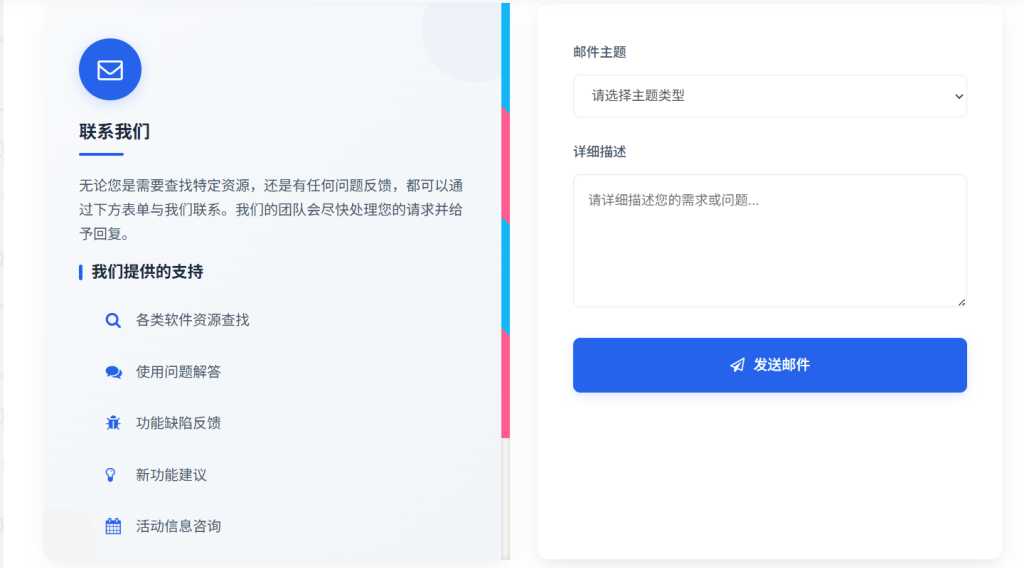The image size is (1024, 568).
Task: Click the 联系我们 heading
Action: coord(114,132)
